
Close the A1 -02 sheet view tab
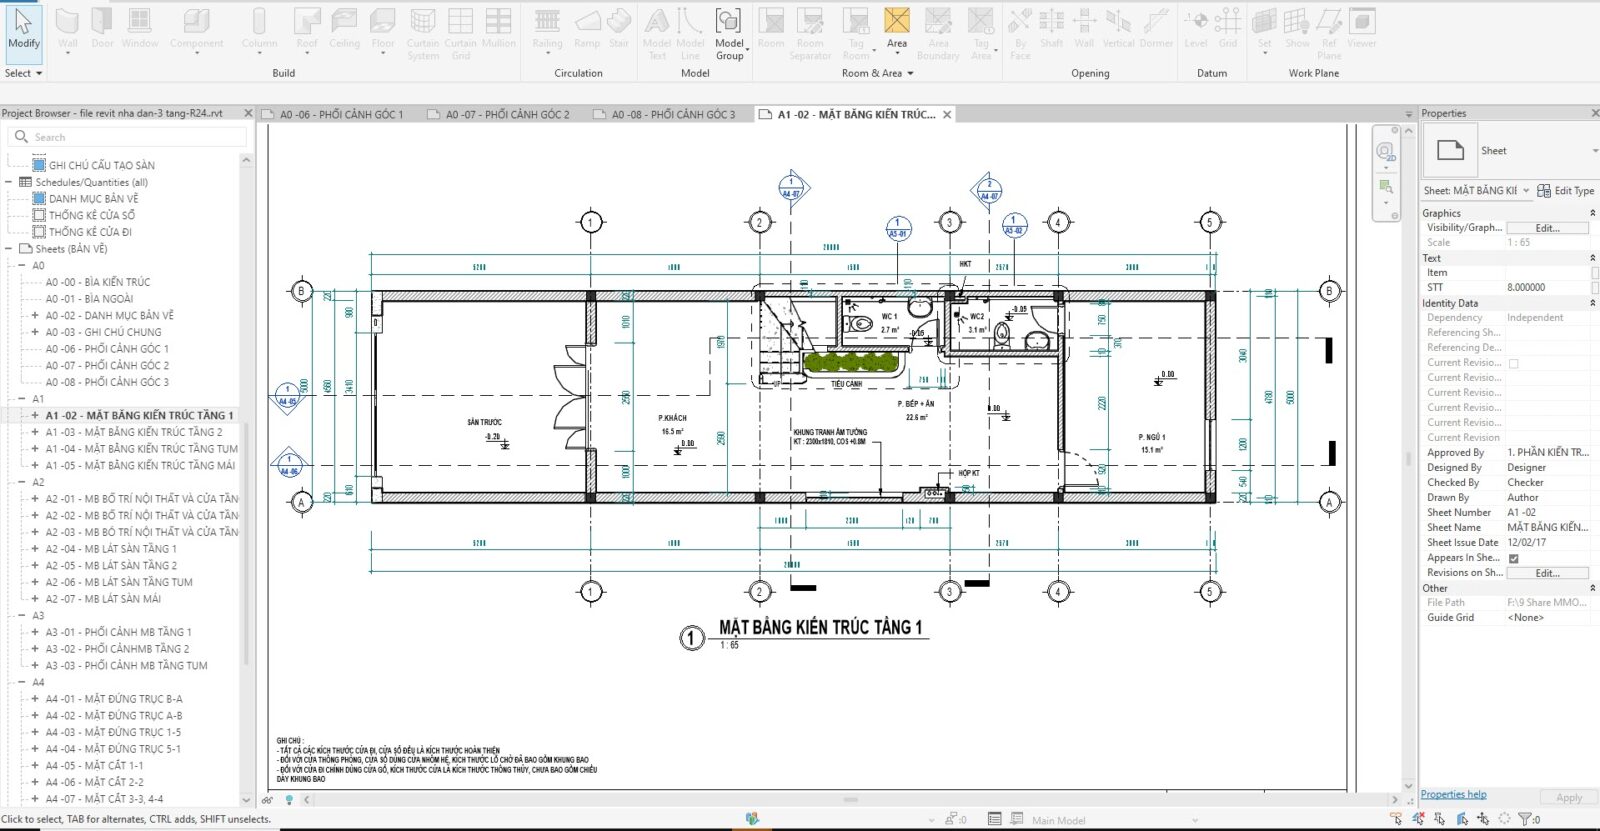tap(947, 115)
